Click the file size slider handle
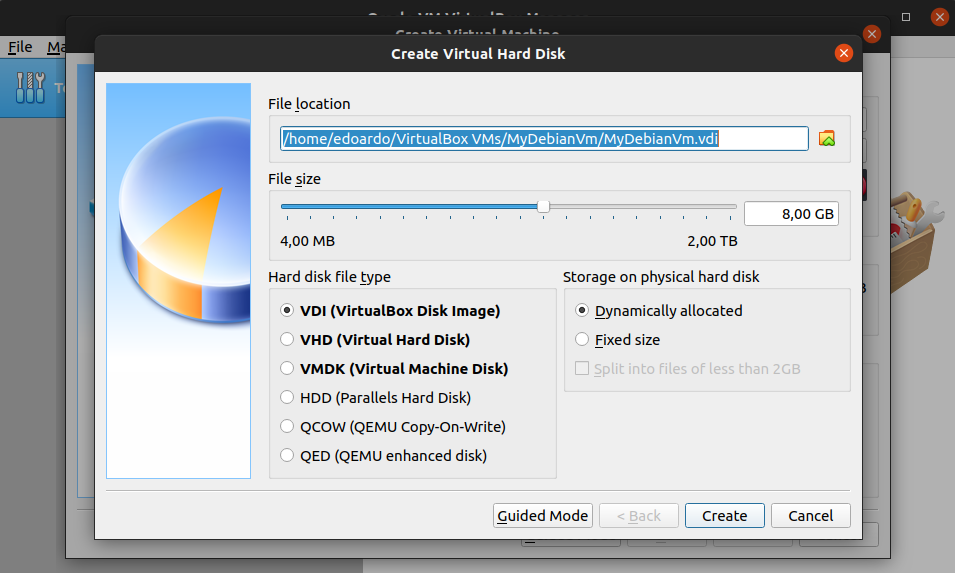 543,207
